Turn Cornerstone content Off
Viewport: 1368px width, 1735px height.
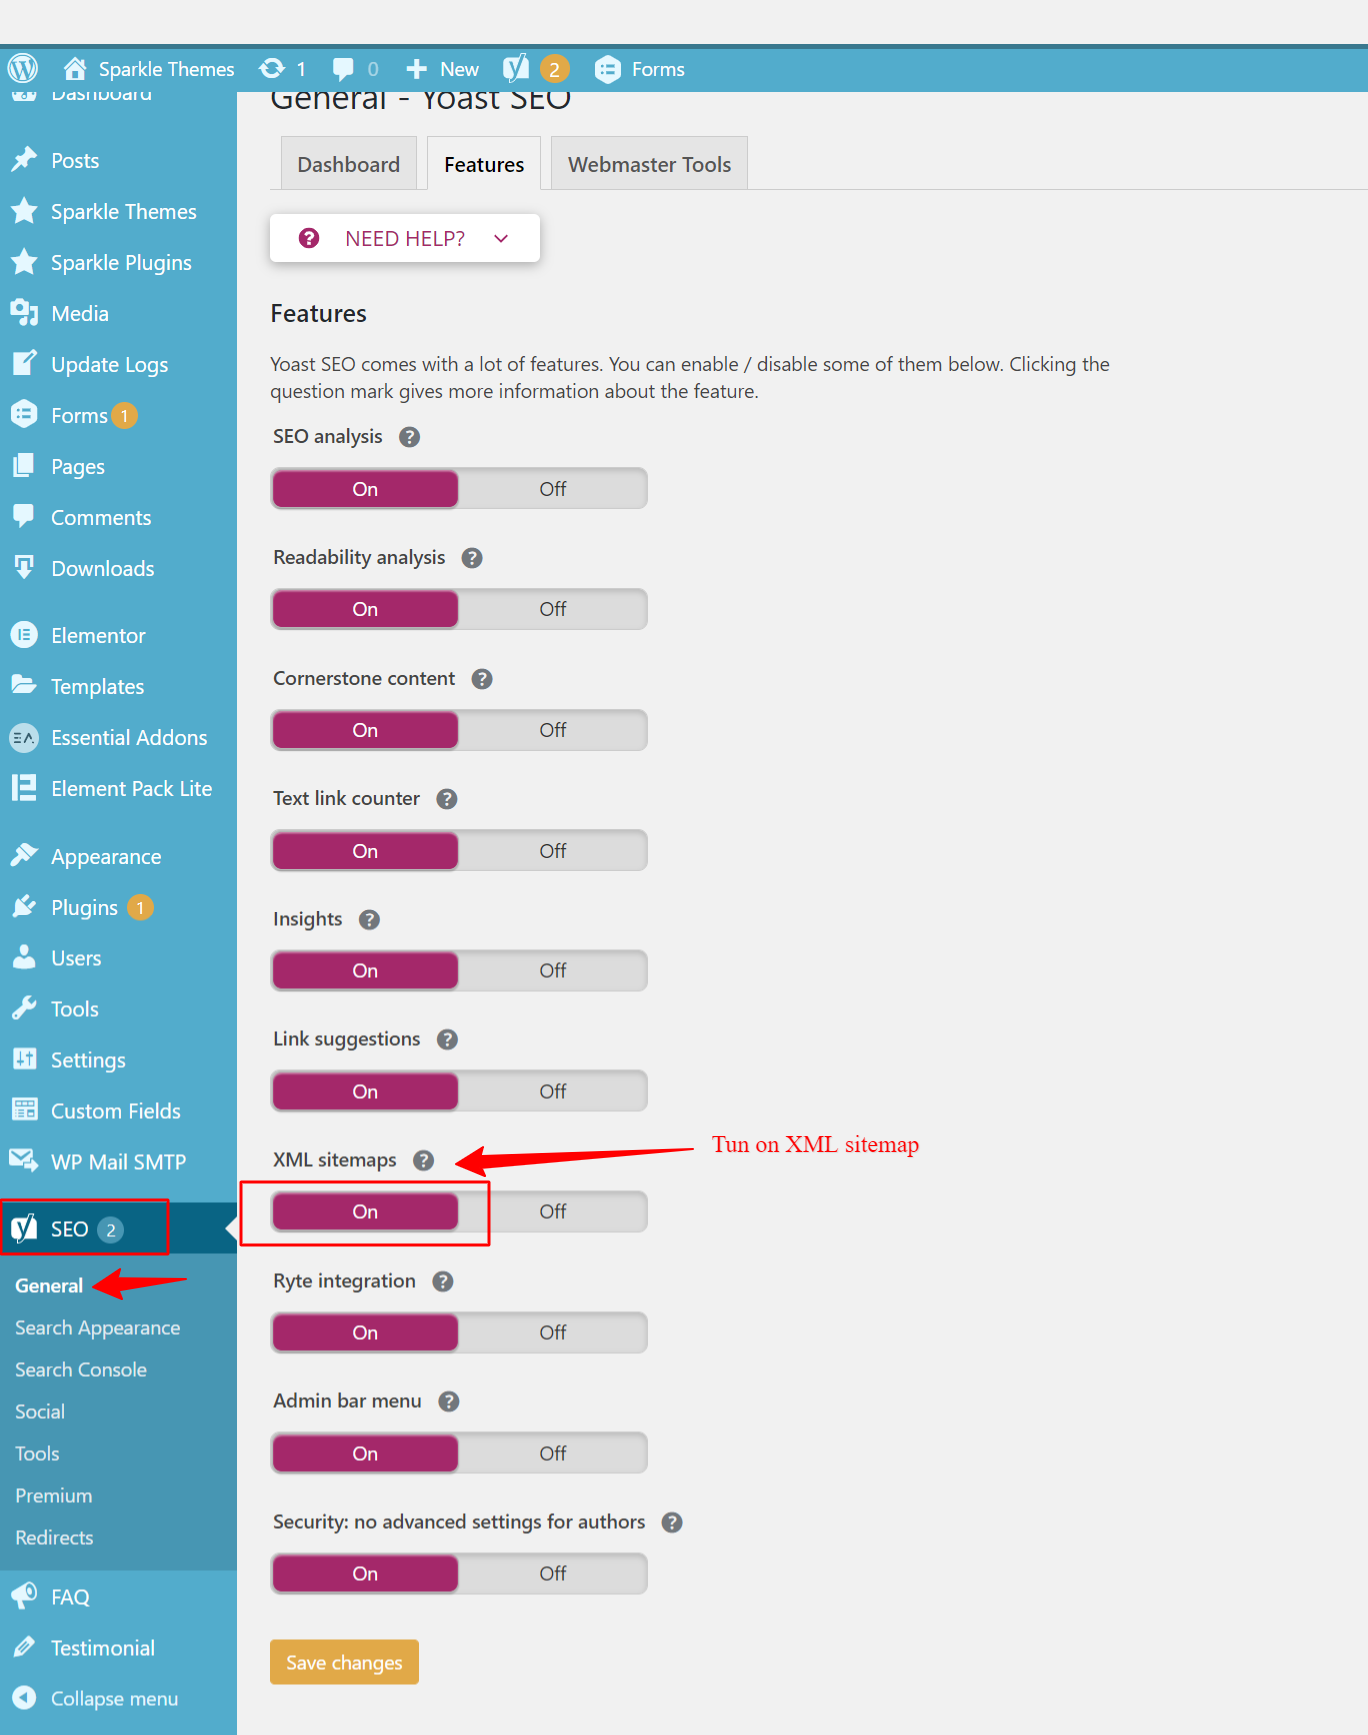coord(552,730)
